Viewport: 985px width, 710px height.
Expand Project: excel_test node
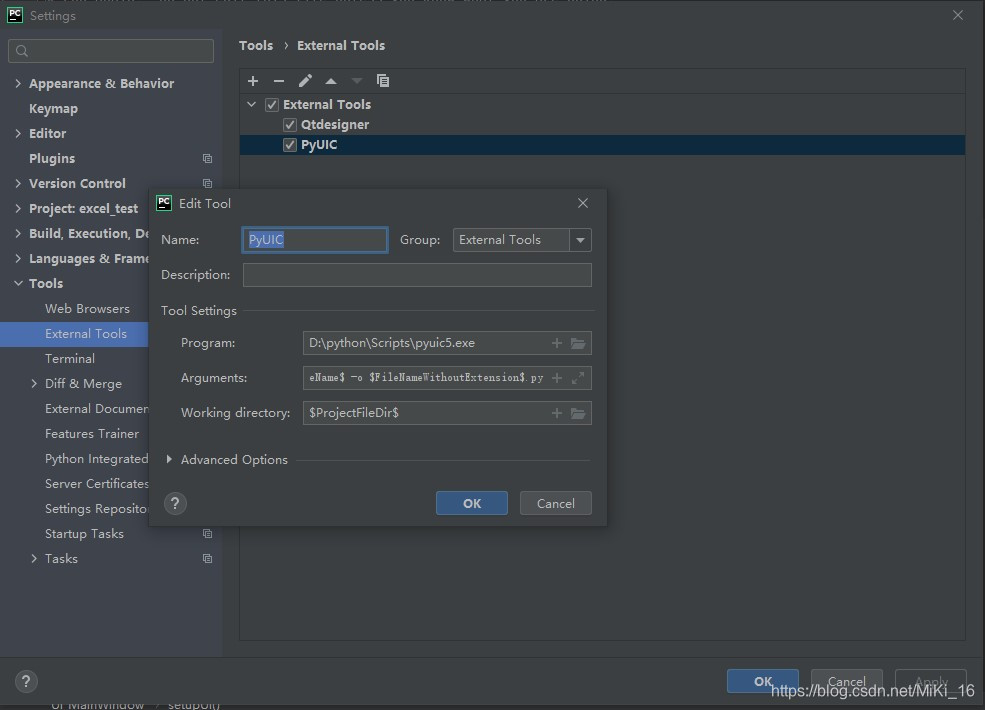click(18, 209)
